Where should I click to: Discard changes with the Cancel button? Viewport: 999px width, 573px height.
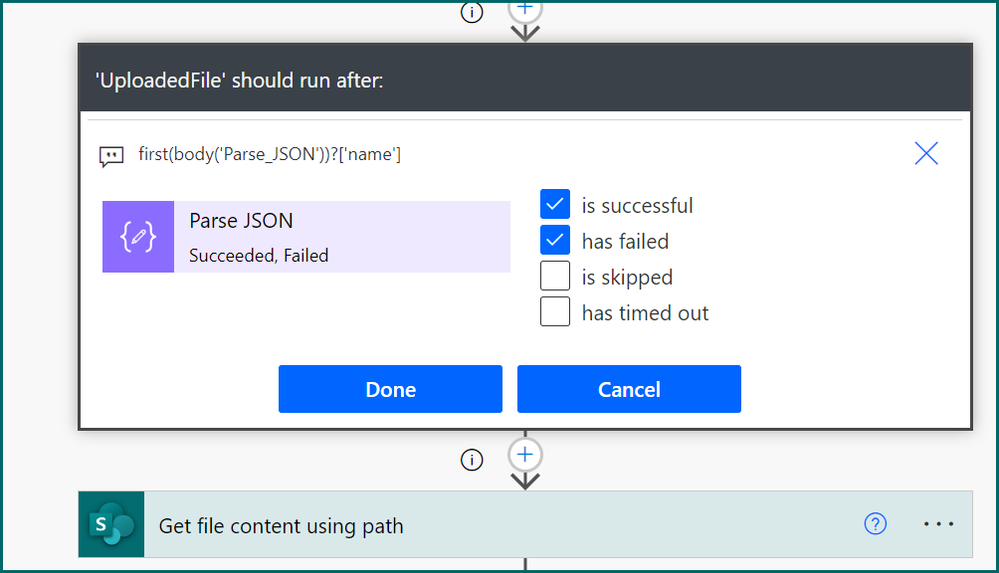coord(629,389)
